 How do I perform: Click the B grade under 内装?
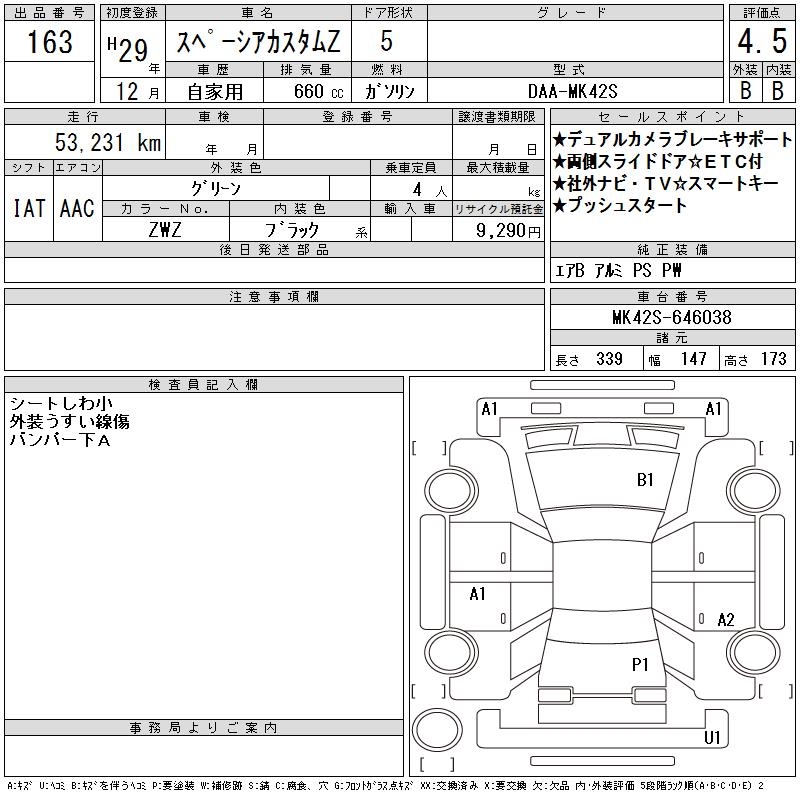[x=778, y=91]
